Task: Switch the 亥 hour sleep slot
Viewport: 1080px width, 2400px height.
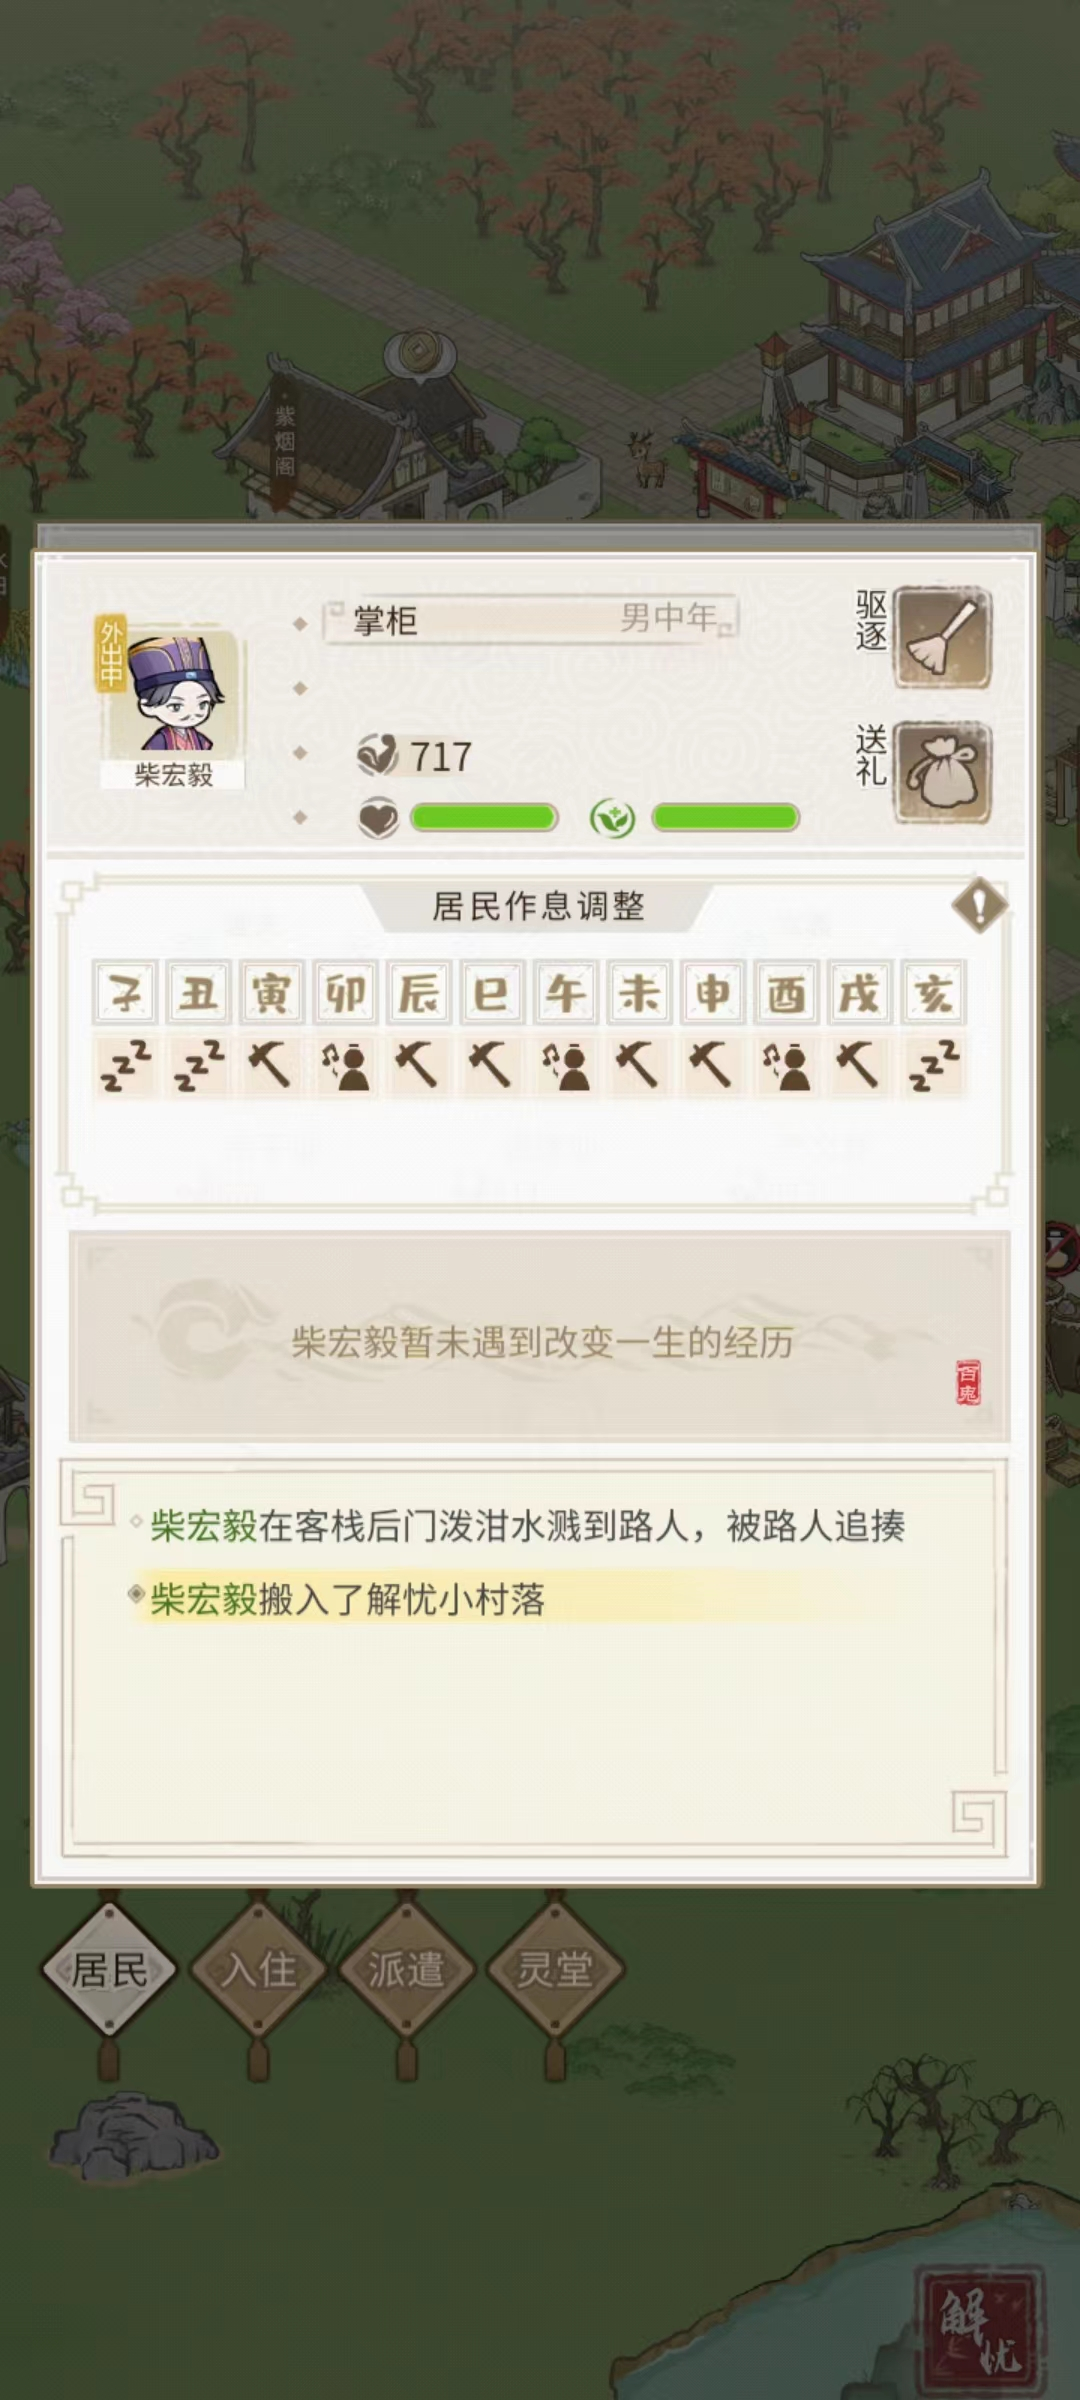Action: (934, 1067)
